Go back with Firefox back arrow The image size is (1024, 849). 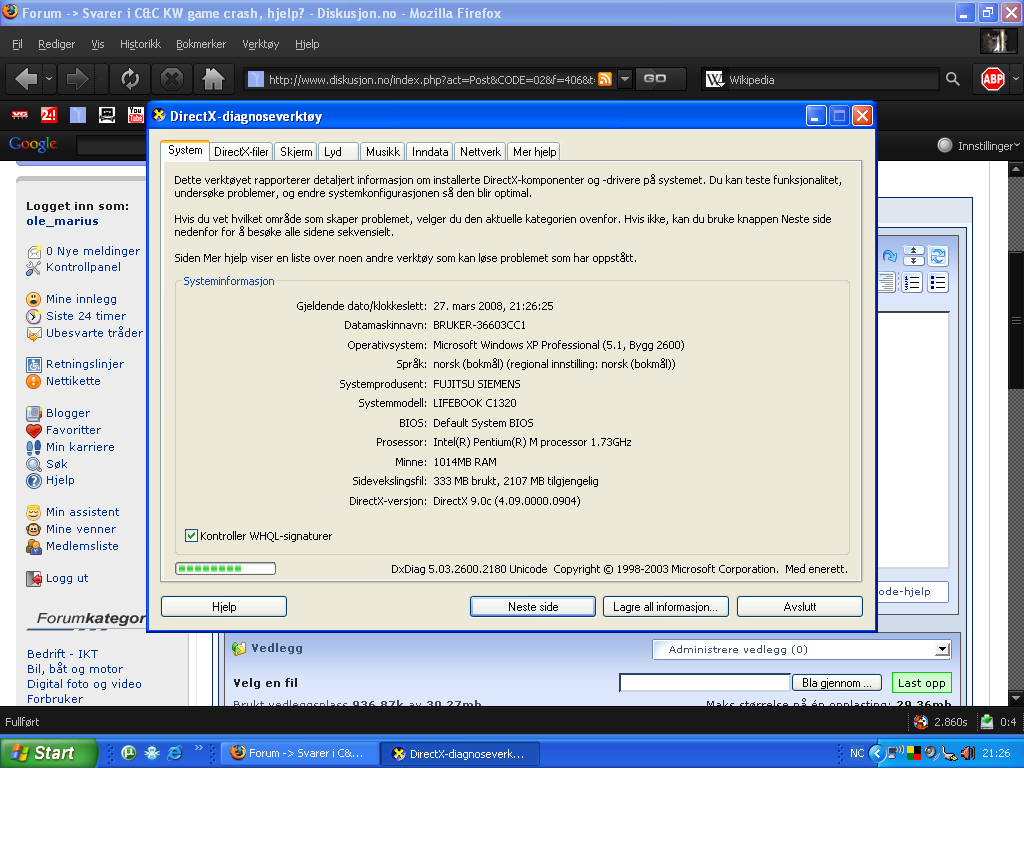point(26,79)
